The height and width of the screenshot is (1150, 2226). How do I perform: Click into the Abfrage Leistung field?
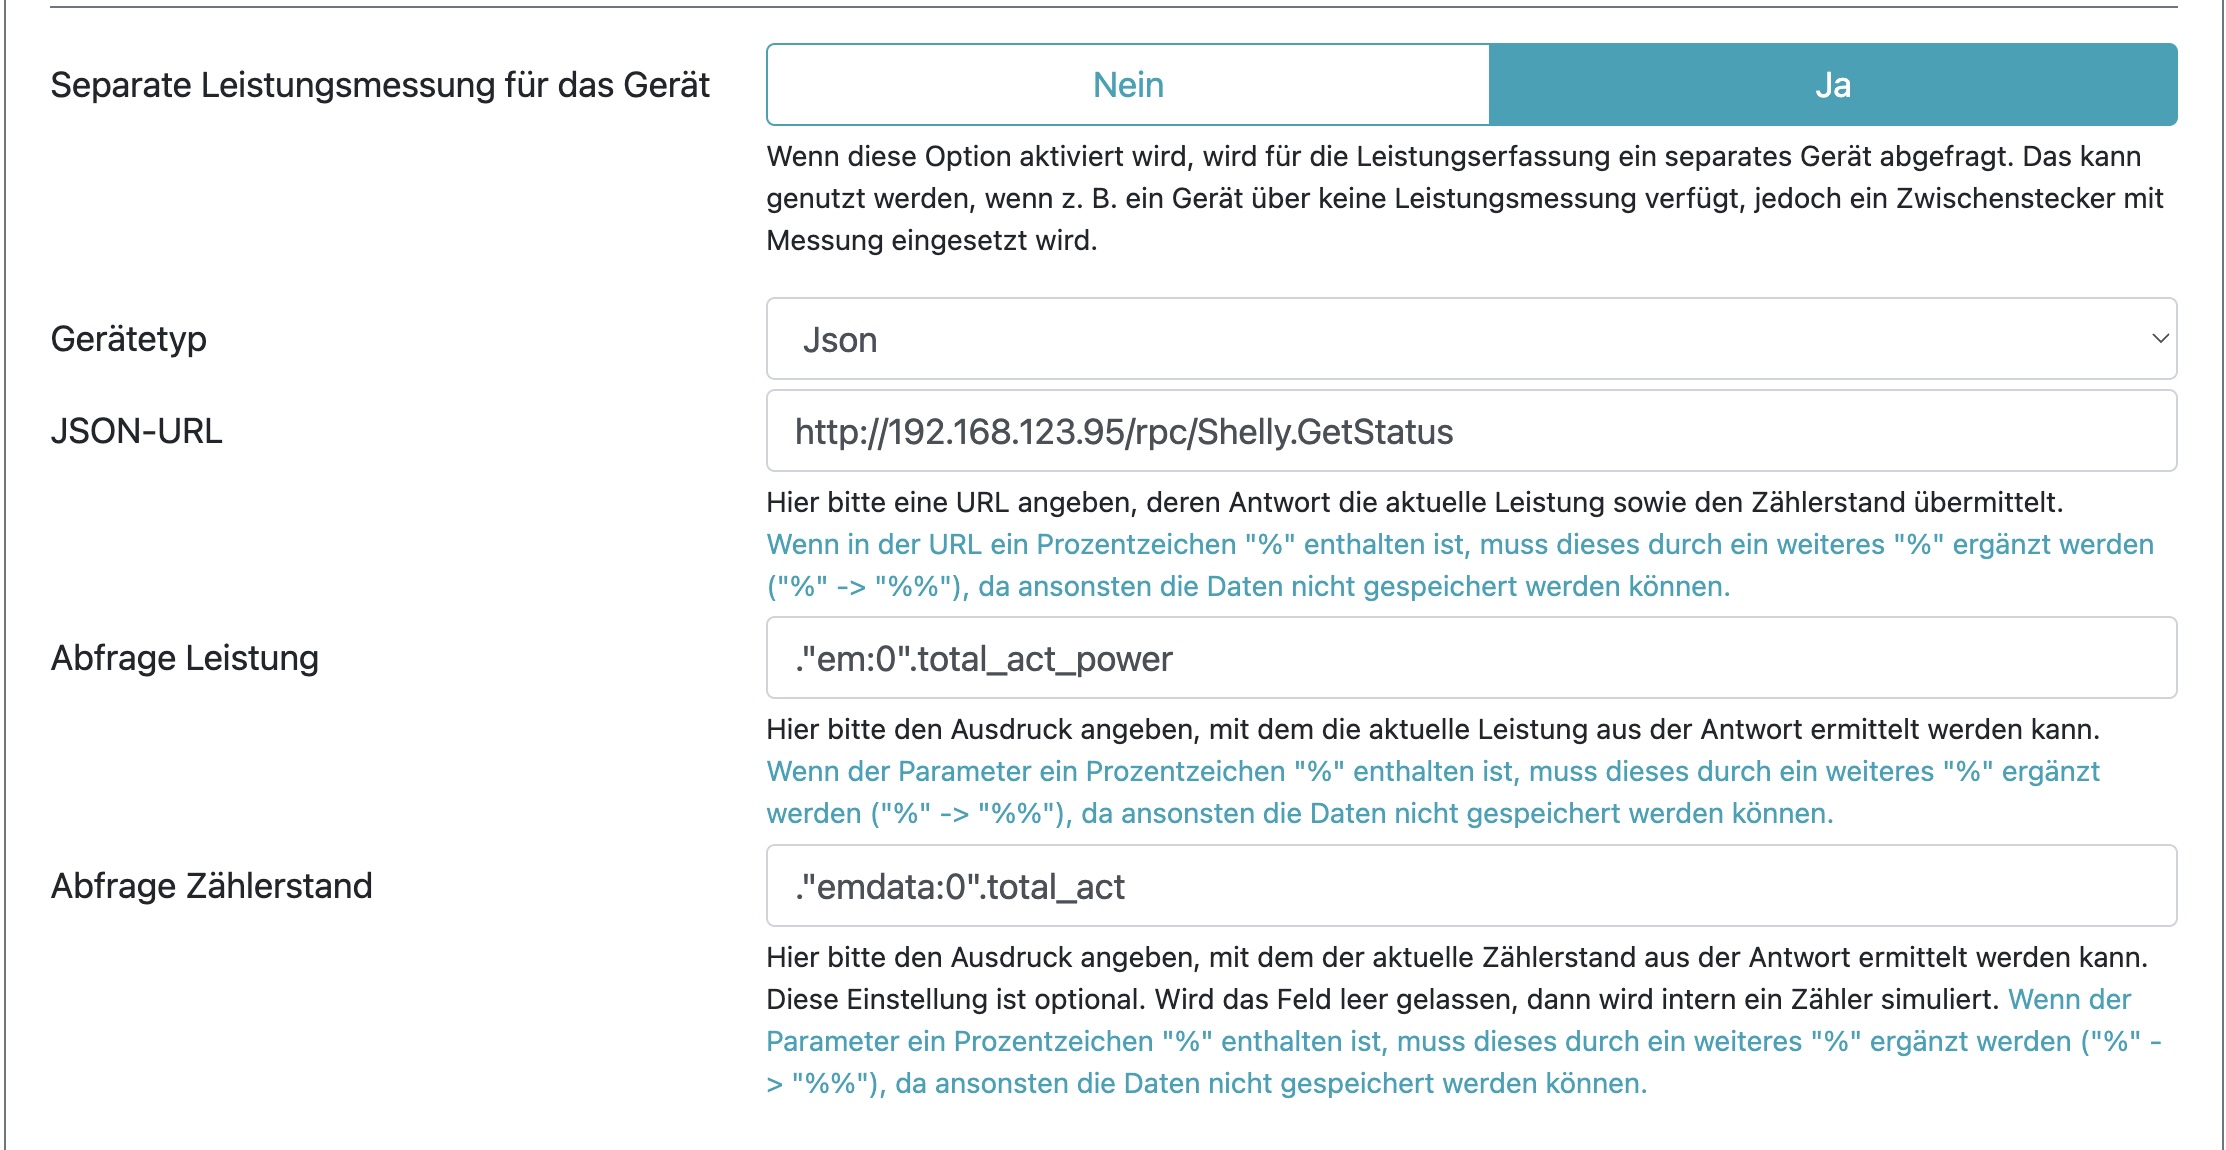1470,658
